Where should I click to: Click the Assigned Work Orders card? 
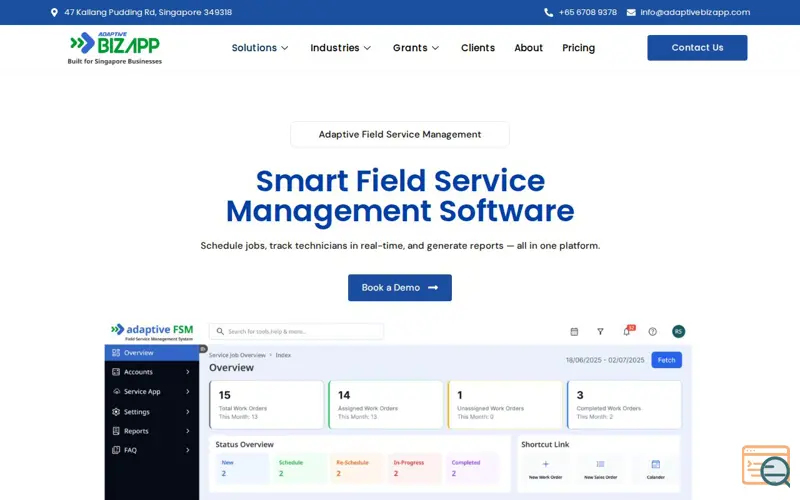(386, 405)
